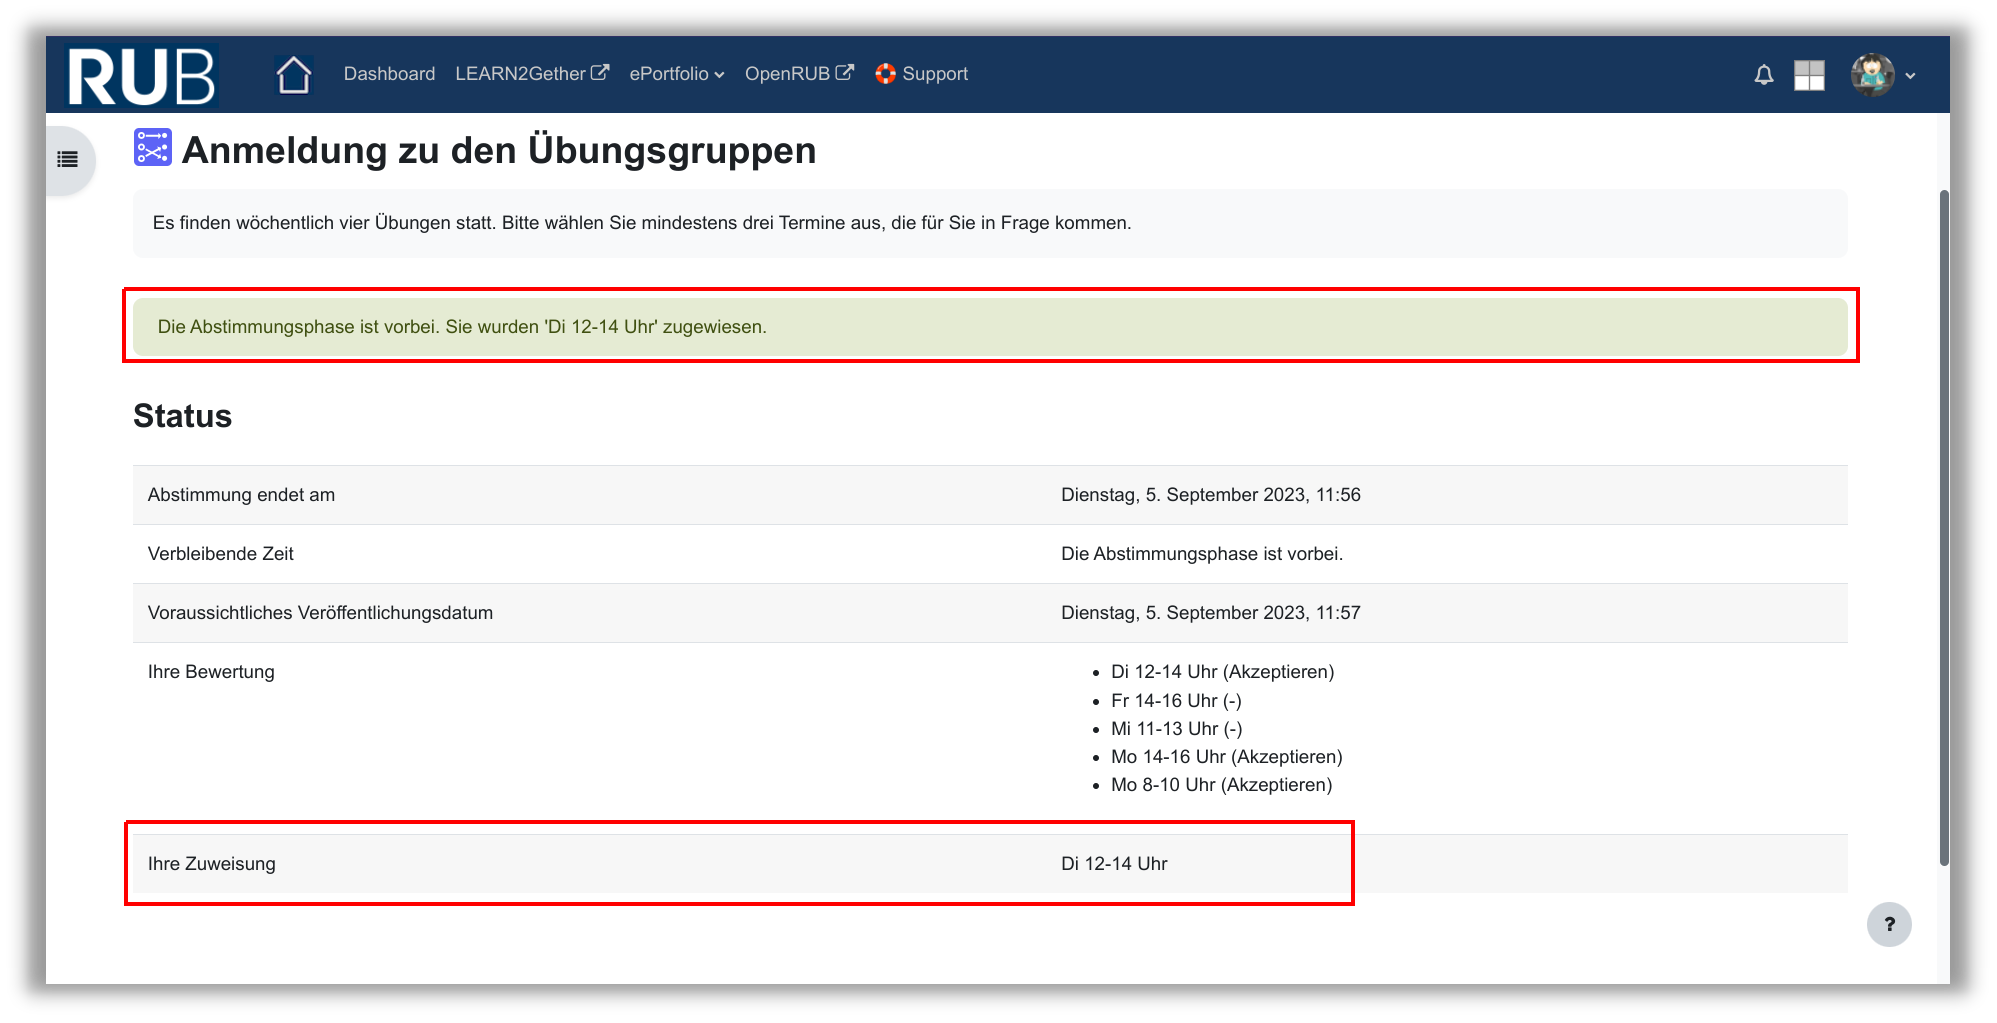The height and width of the screenshot is (1023, 1997).
Task: Expand the ePortfolio dropdown menu
Action: point(676,74)
